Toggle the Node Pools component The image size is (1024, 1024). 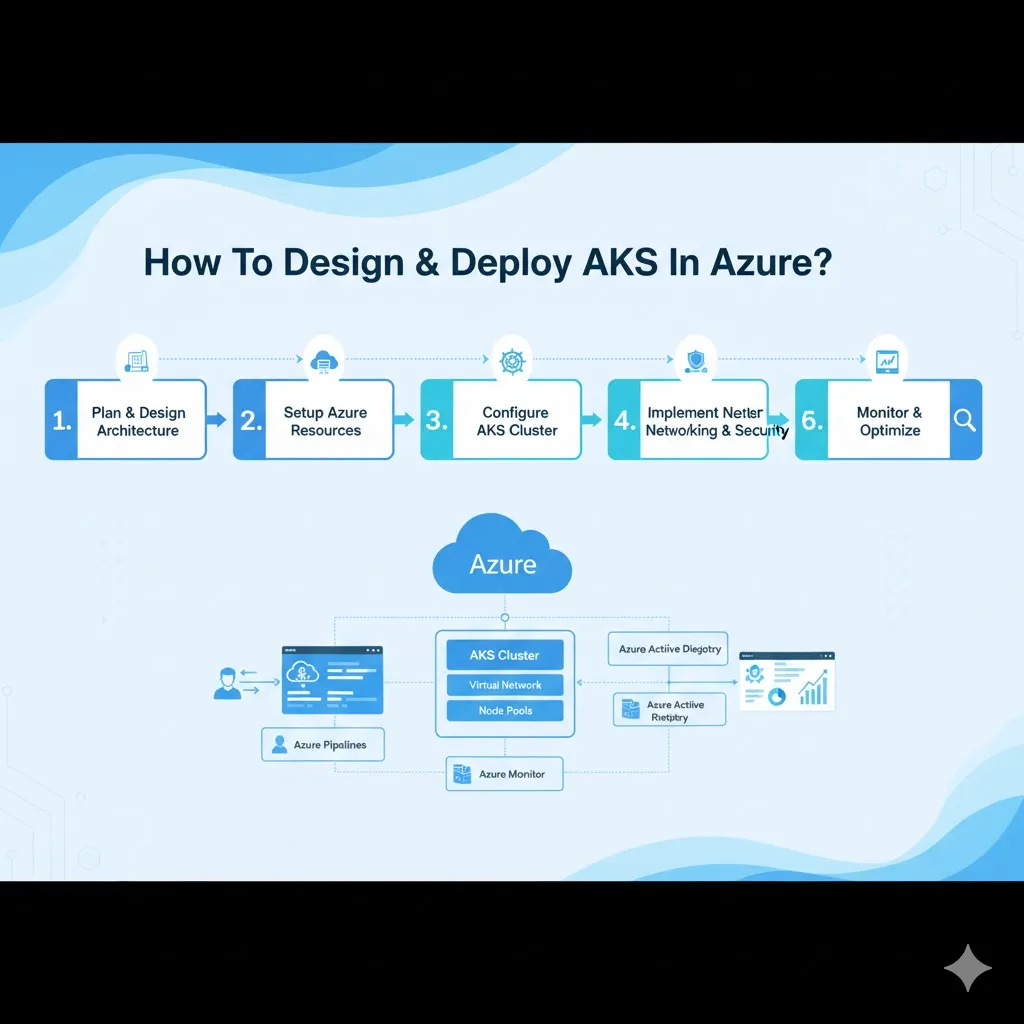tap(504, 711)
